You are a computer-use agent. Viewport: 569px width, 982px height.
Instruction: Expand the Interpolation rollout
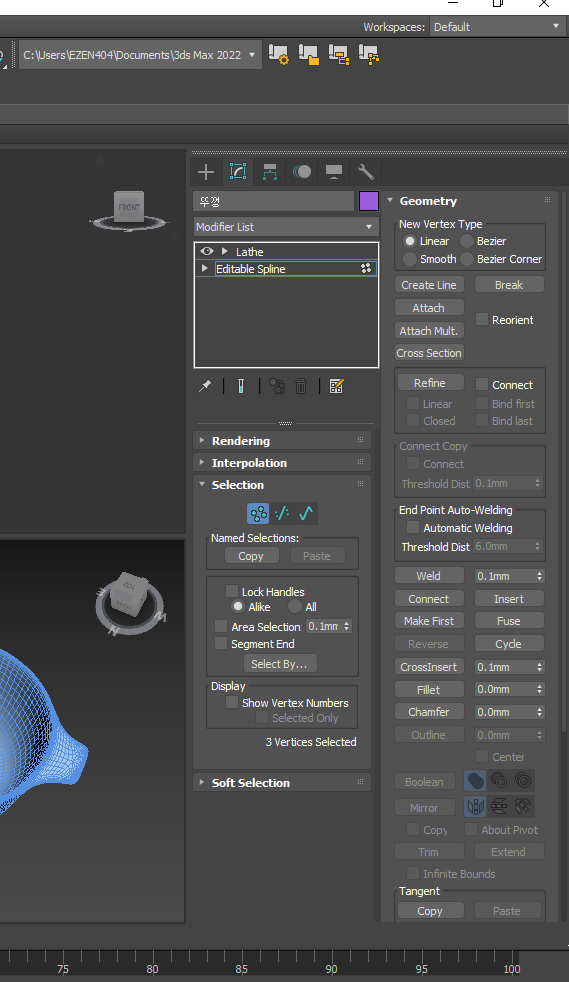[282, 463]
